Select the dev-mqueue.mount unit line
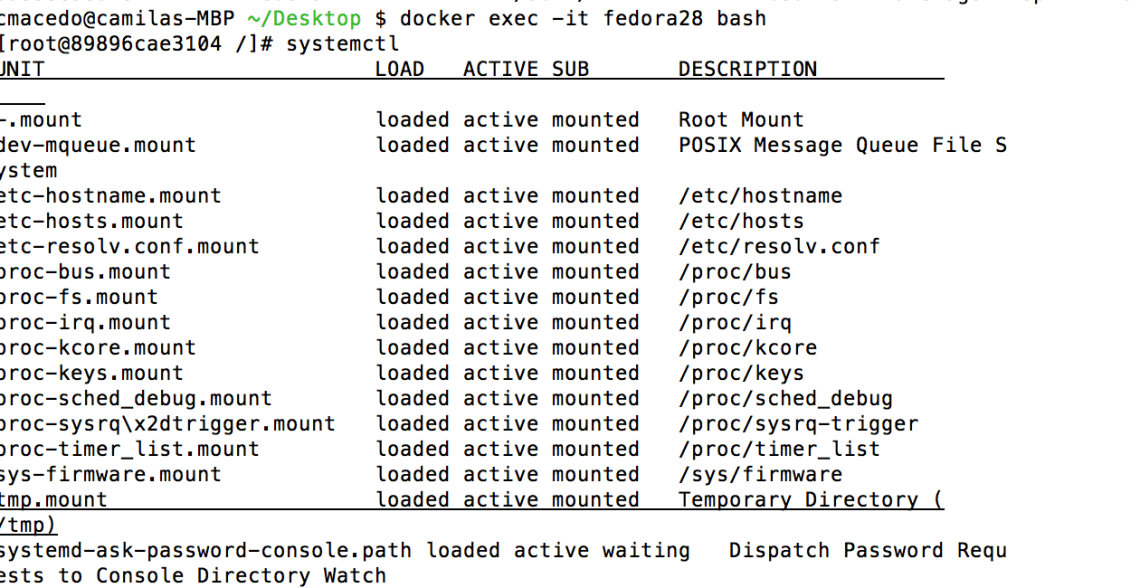This screenshot has height=588, width=1140. pos(98,145)
